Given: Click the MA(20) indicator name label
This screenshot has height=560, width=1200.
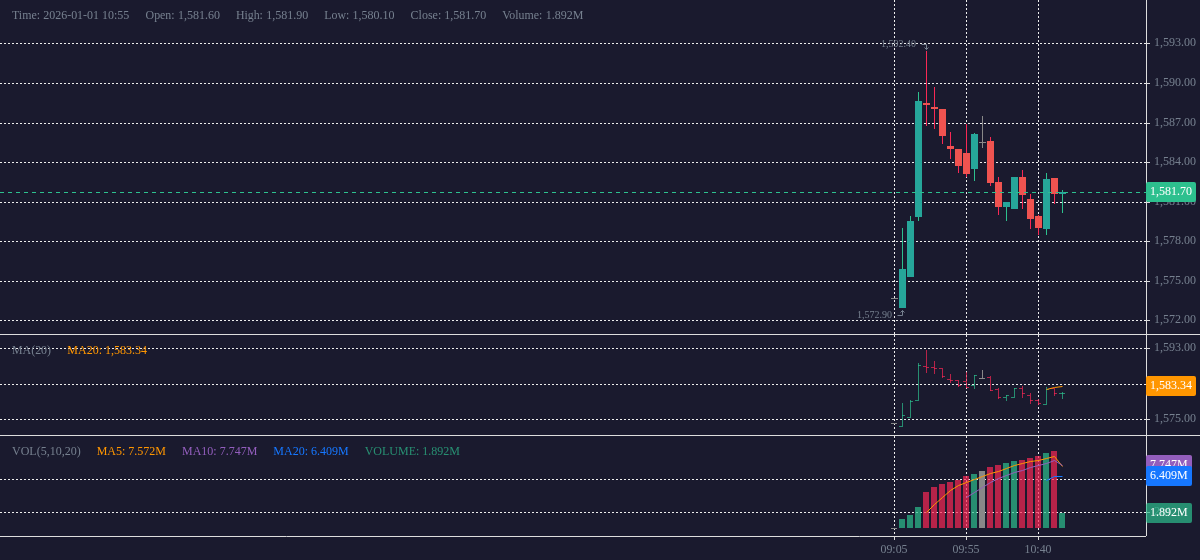Looking at the screenshot, I should coord(31,350).
